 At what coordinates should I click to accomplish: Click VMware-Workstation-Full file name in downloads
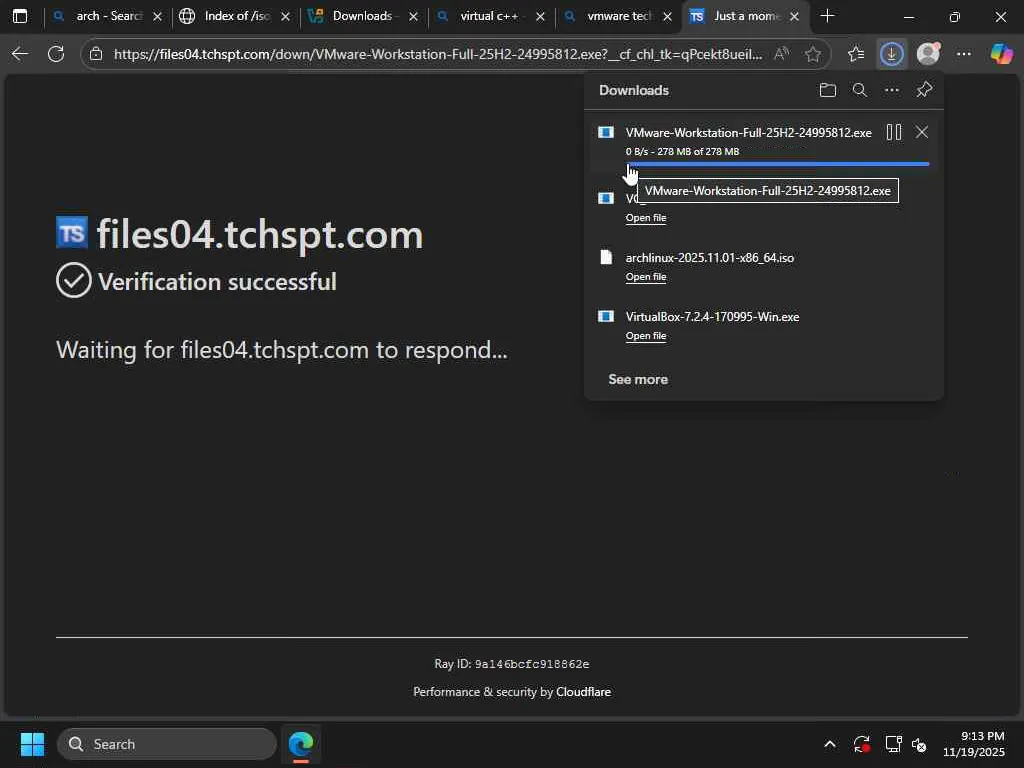(x=748, y=133)
